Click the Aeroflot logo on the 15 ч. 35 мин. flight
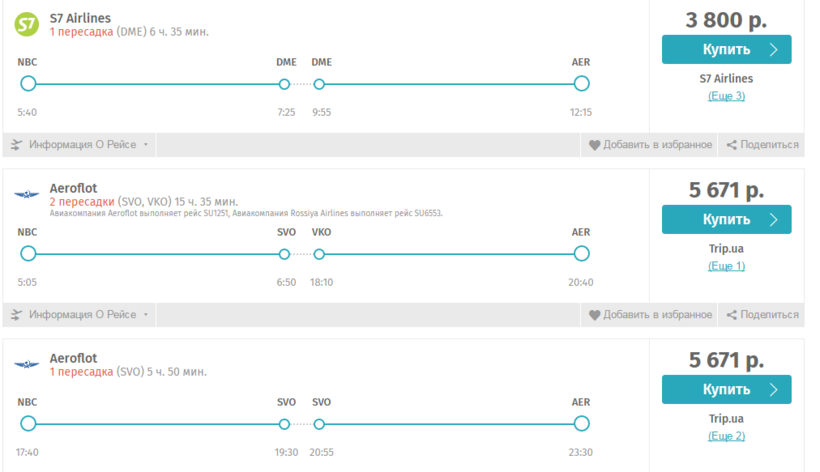820x472 pixels. click(x=27, y=193)
